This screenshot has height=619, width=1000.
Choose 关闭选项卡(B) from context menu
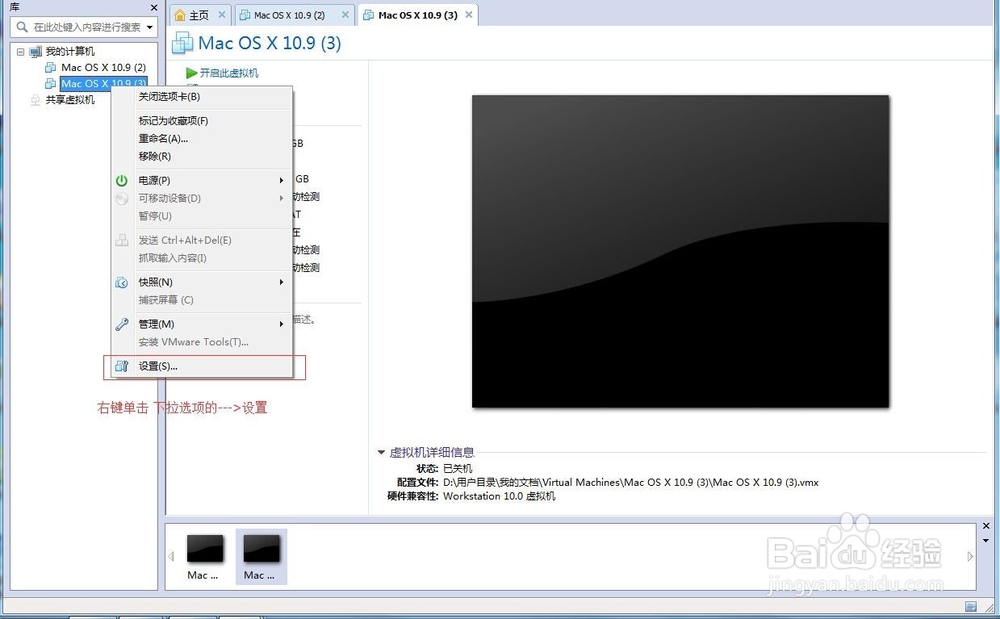(169, 97)
